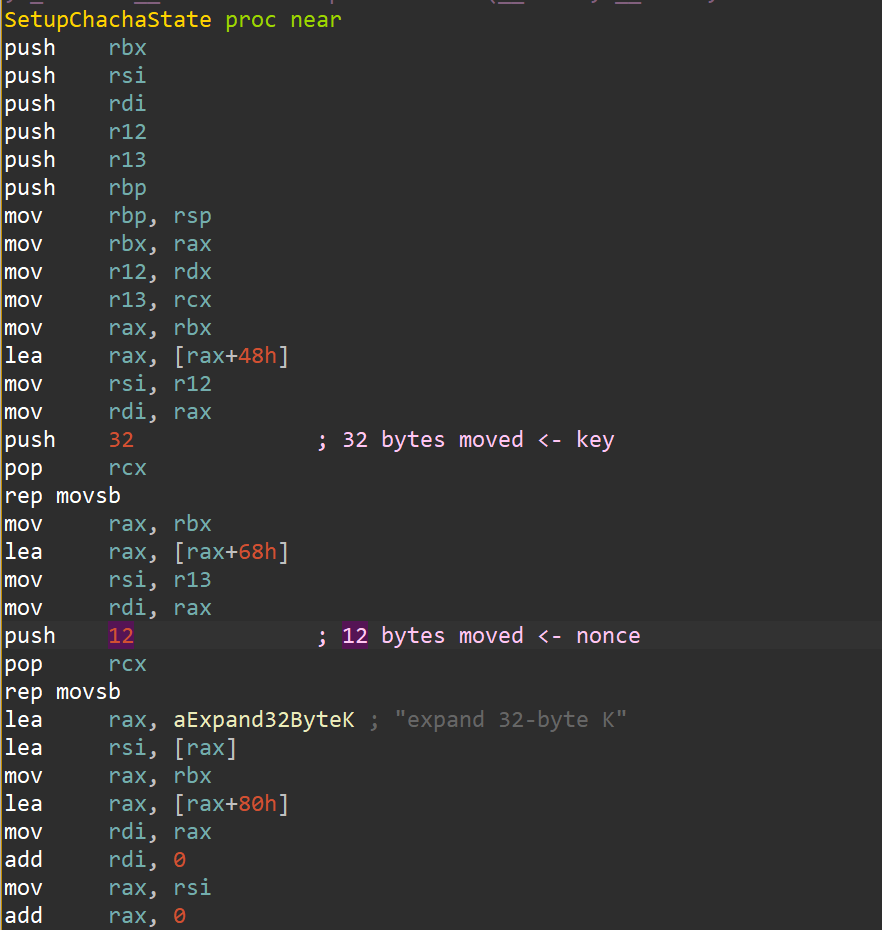Select the 'push r13' line
The width and height of the screenshot is (882, 930).
[75, 160]
